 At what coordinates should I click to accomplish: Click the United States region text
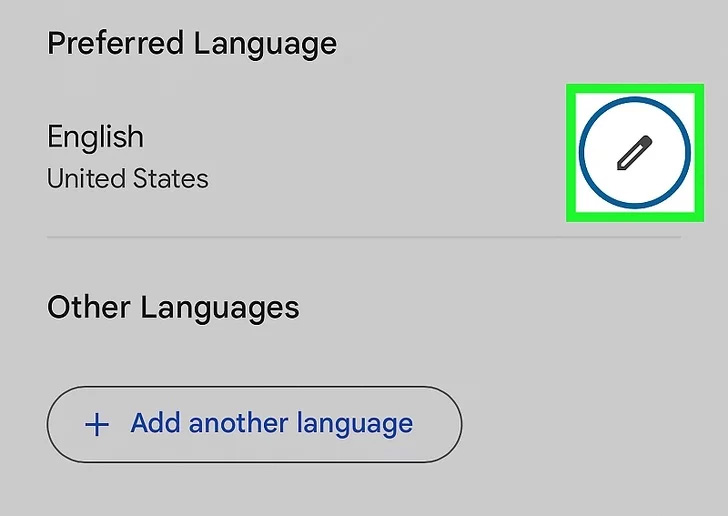coord(128,179)
